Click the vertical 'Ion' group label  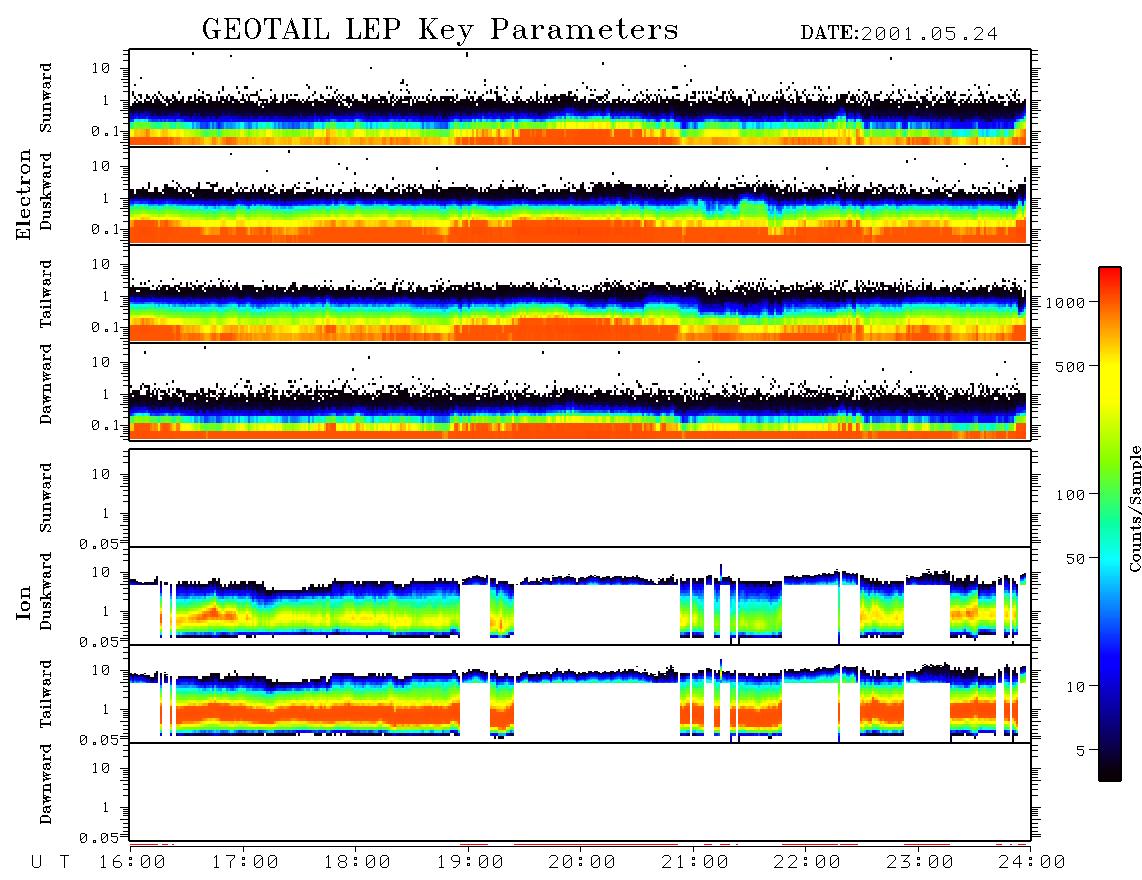pyautogui.click(x=23, y=602)
